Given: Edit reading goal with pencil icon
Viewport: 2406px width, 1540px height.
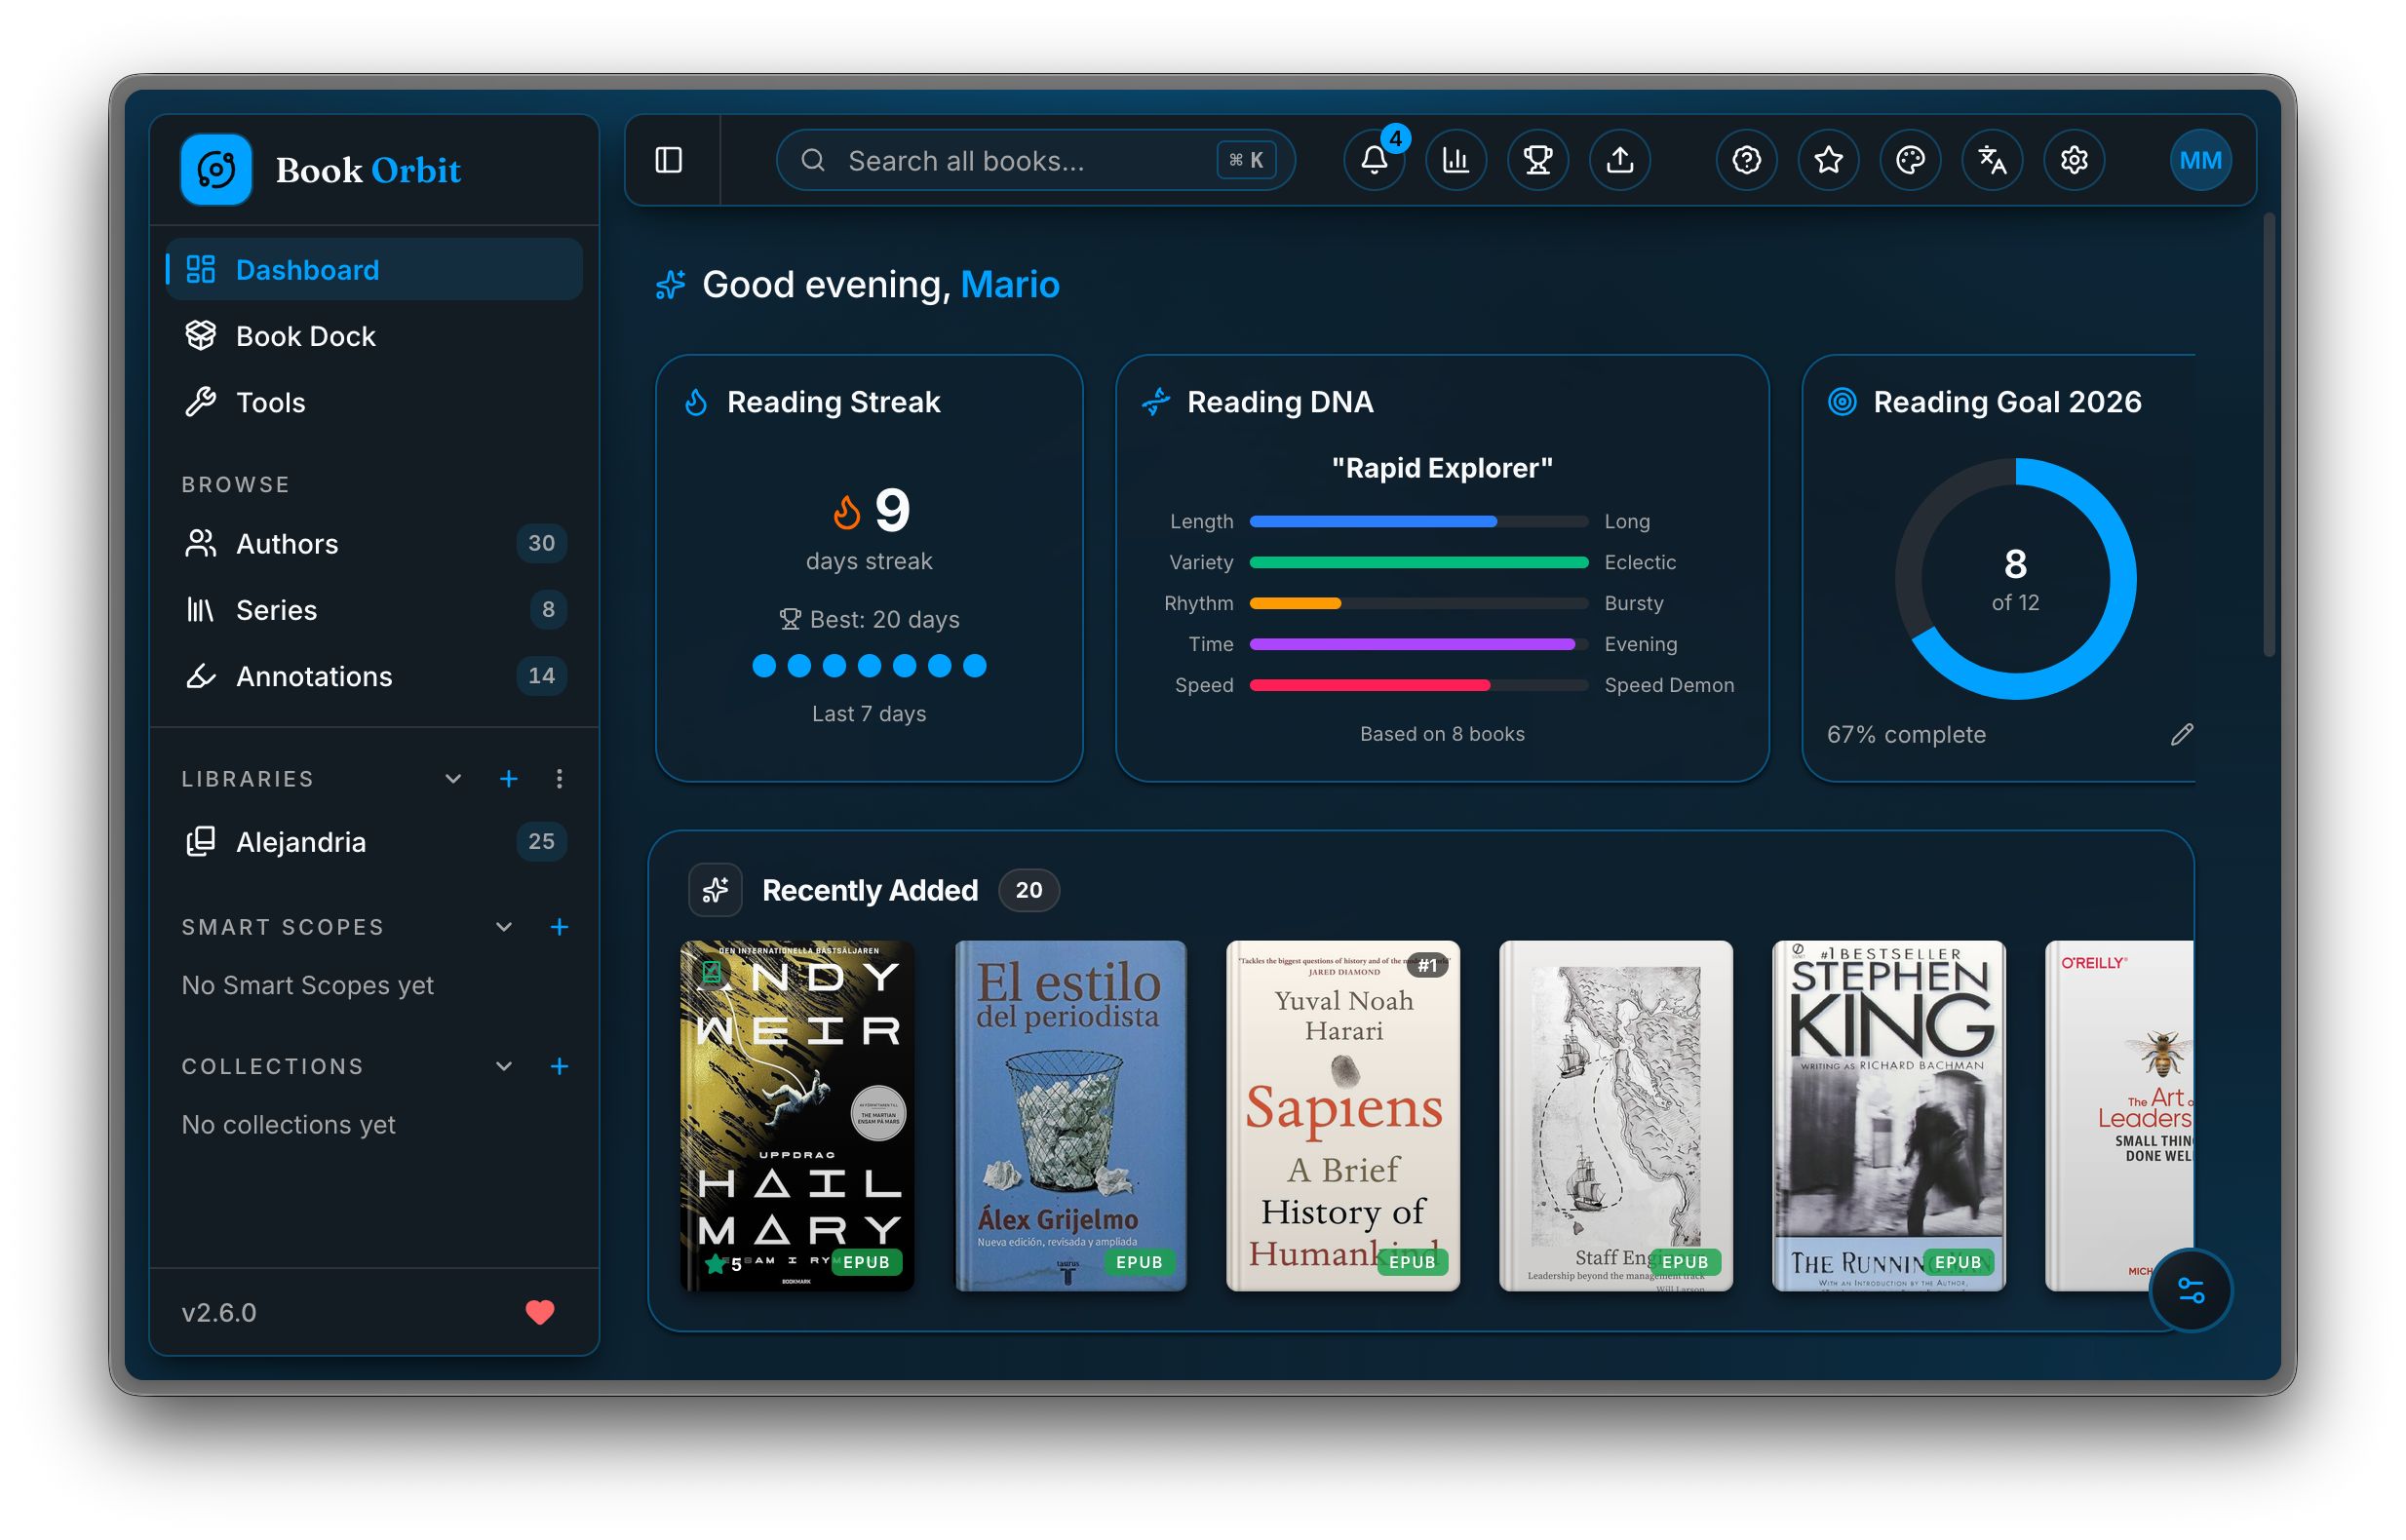Looking at the screenshot, I should click(2182, 735).
